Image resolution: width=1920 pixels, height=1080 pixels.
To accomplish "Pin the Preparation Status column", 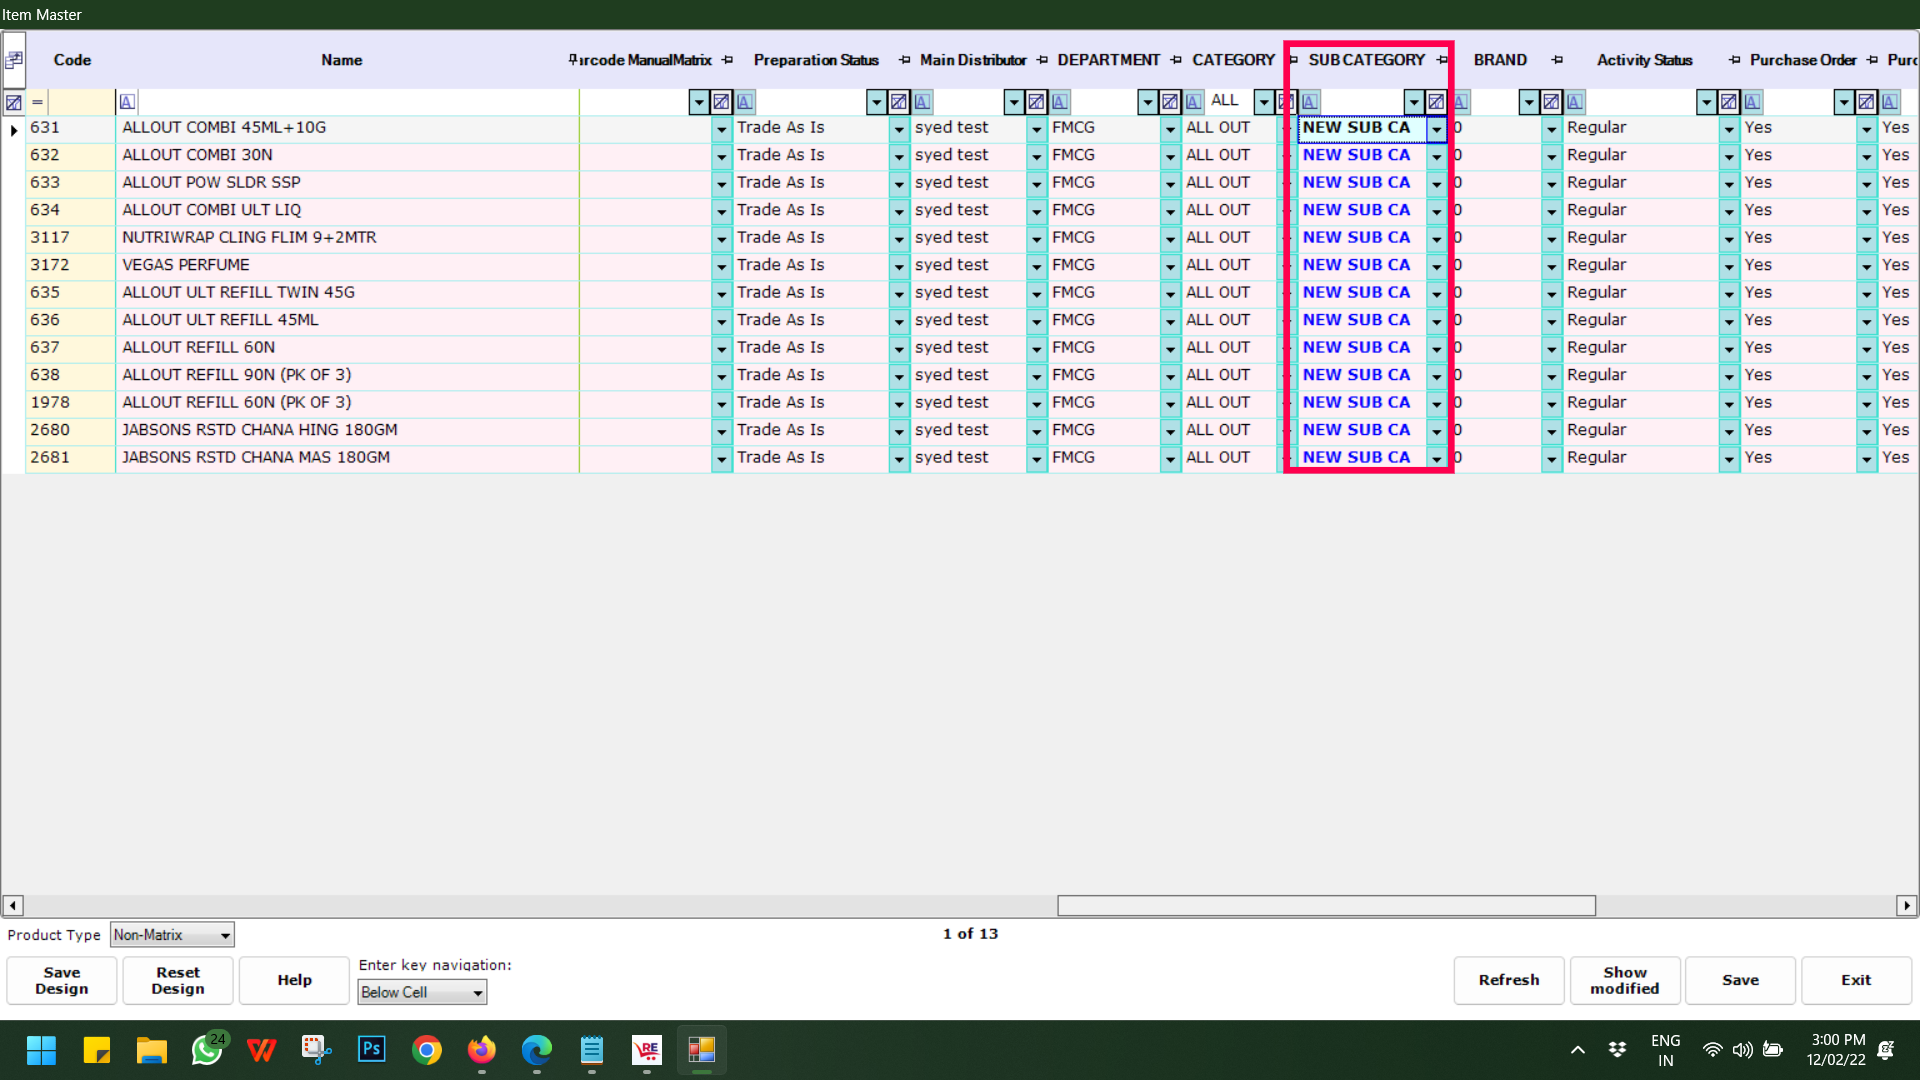I will pos(904,60).
